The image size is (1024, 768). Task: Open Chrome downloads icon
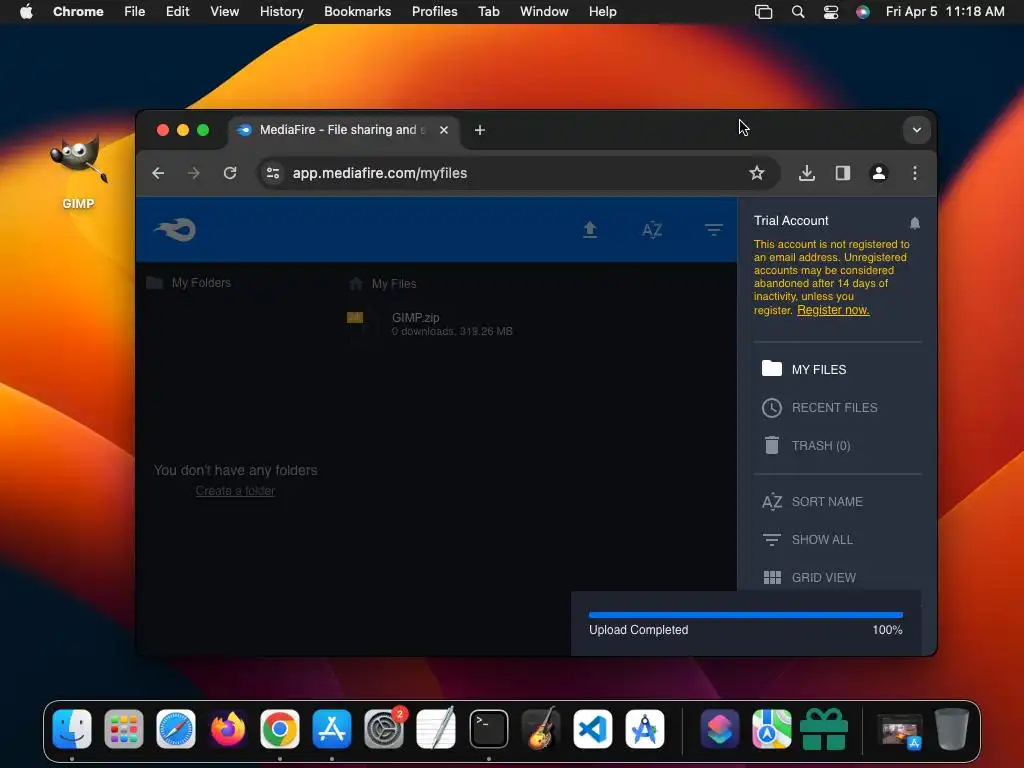tap(807, 173)
